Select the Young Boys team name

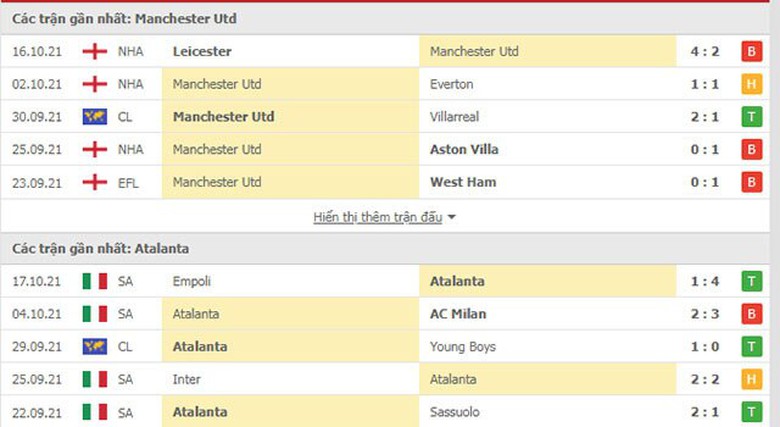(463, 347)
